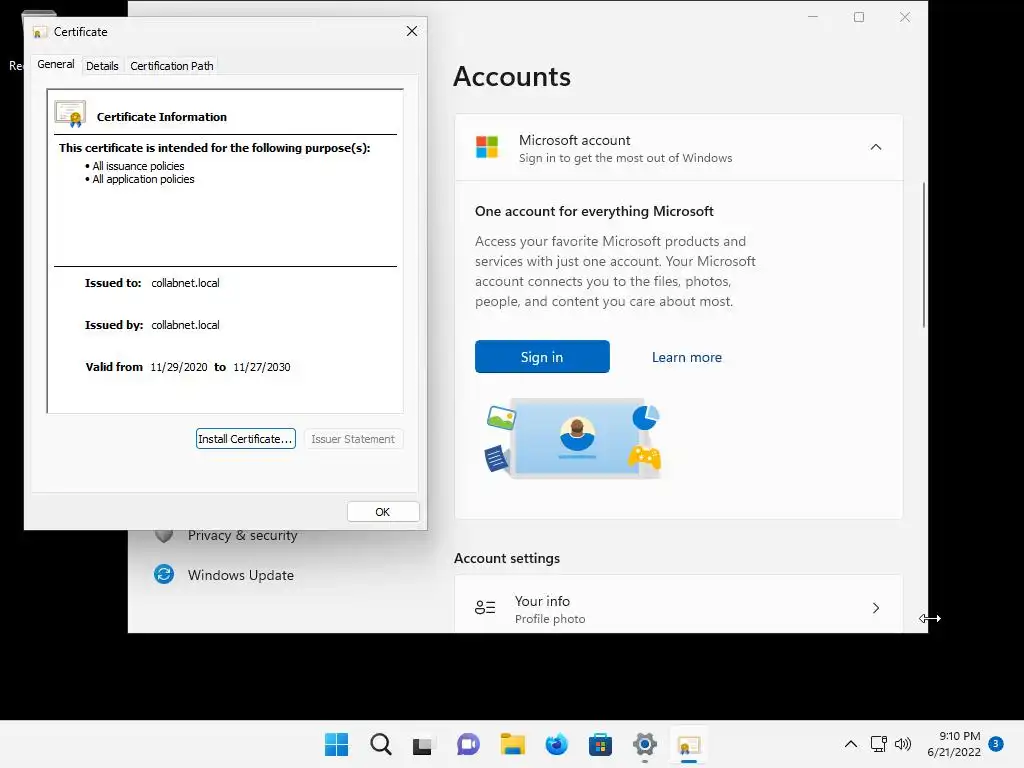The image size is (1024, 768).
Task: Click the Microsoft logo in the account card
Action: pos(487,147)
